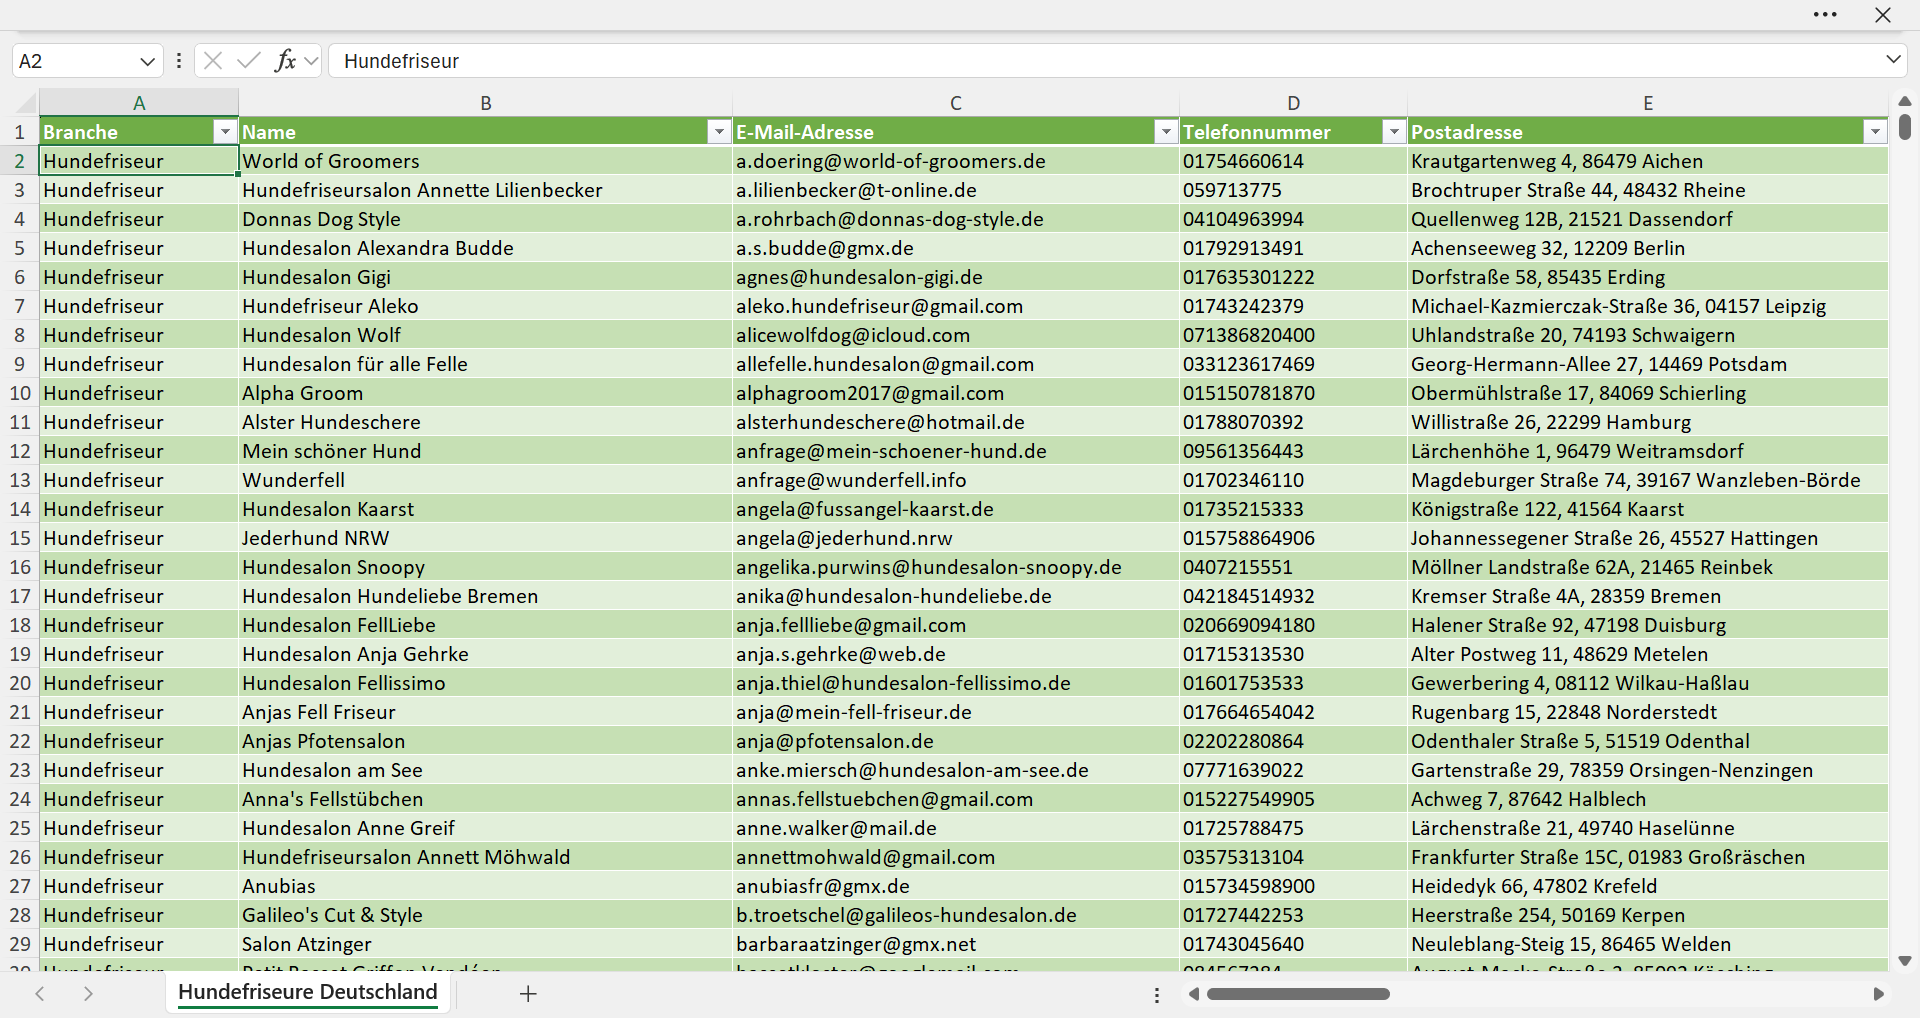Expand the function dropdown next to fx
Screen dimensions: 1920x1018
point(311,61)
